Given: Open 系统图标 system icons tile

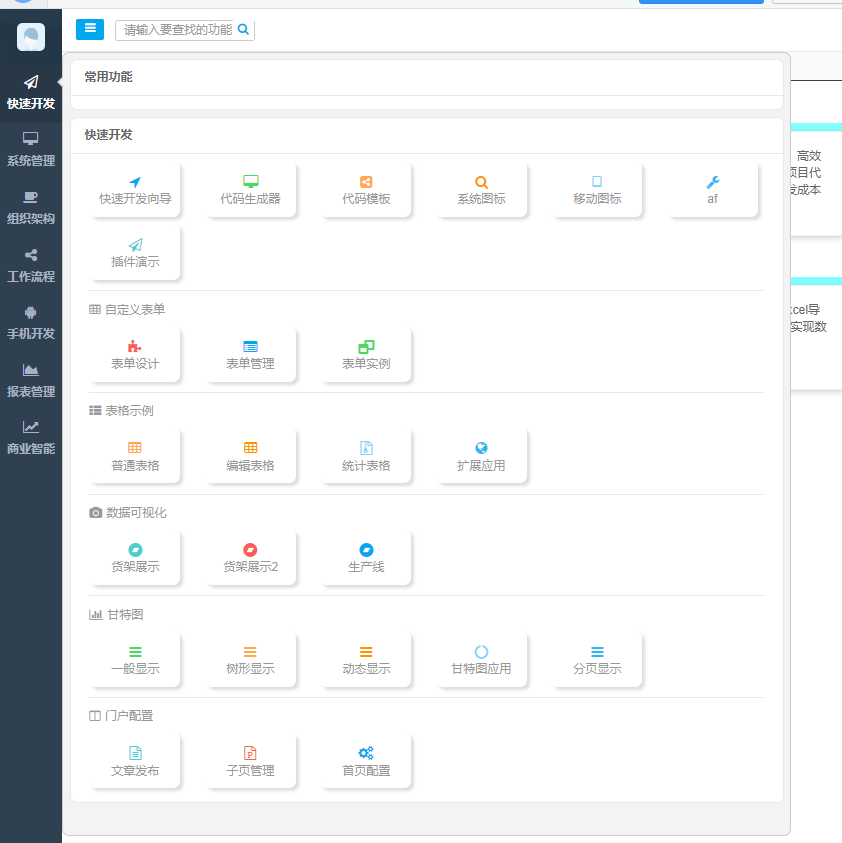Looking at the screenshot, I should tap(481, 190).
